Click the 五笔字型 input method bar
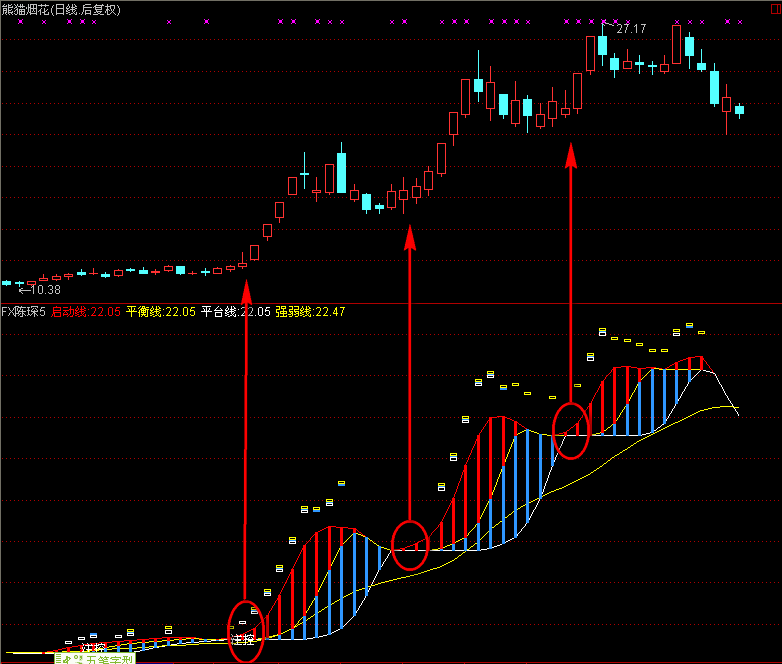The height and width of the screenshot is (664, 782). 95,659
